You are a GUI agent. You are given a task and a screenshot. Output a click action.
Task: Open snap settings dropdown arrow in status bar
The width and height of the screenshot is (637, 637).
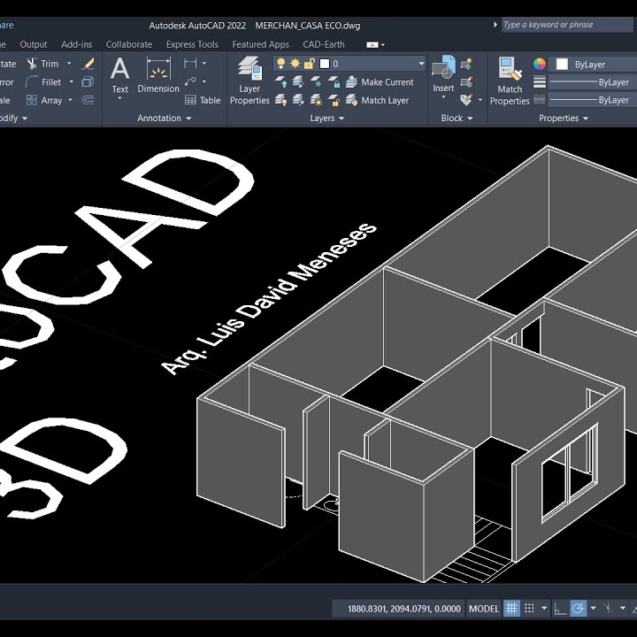[x=544, y=608]
